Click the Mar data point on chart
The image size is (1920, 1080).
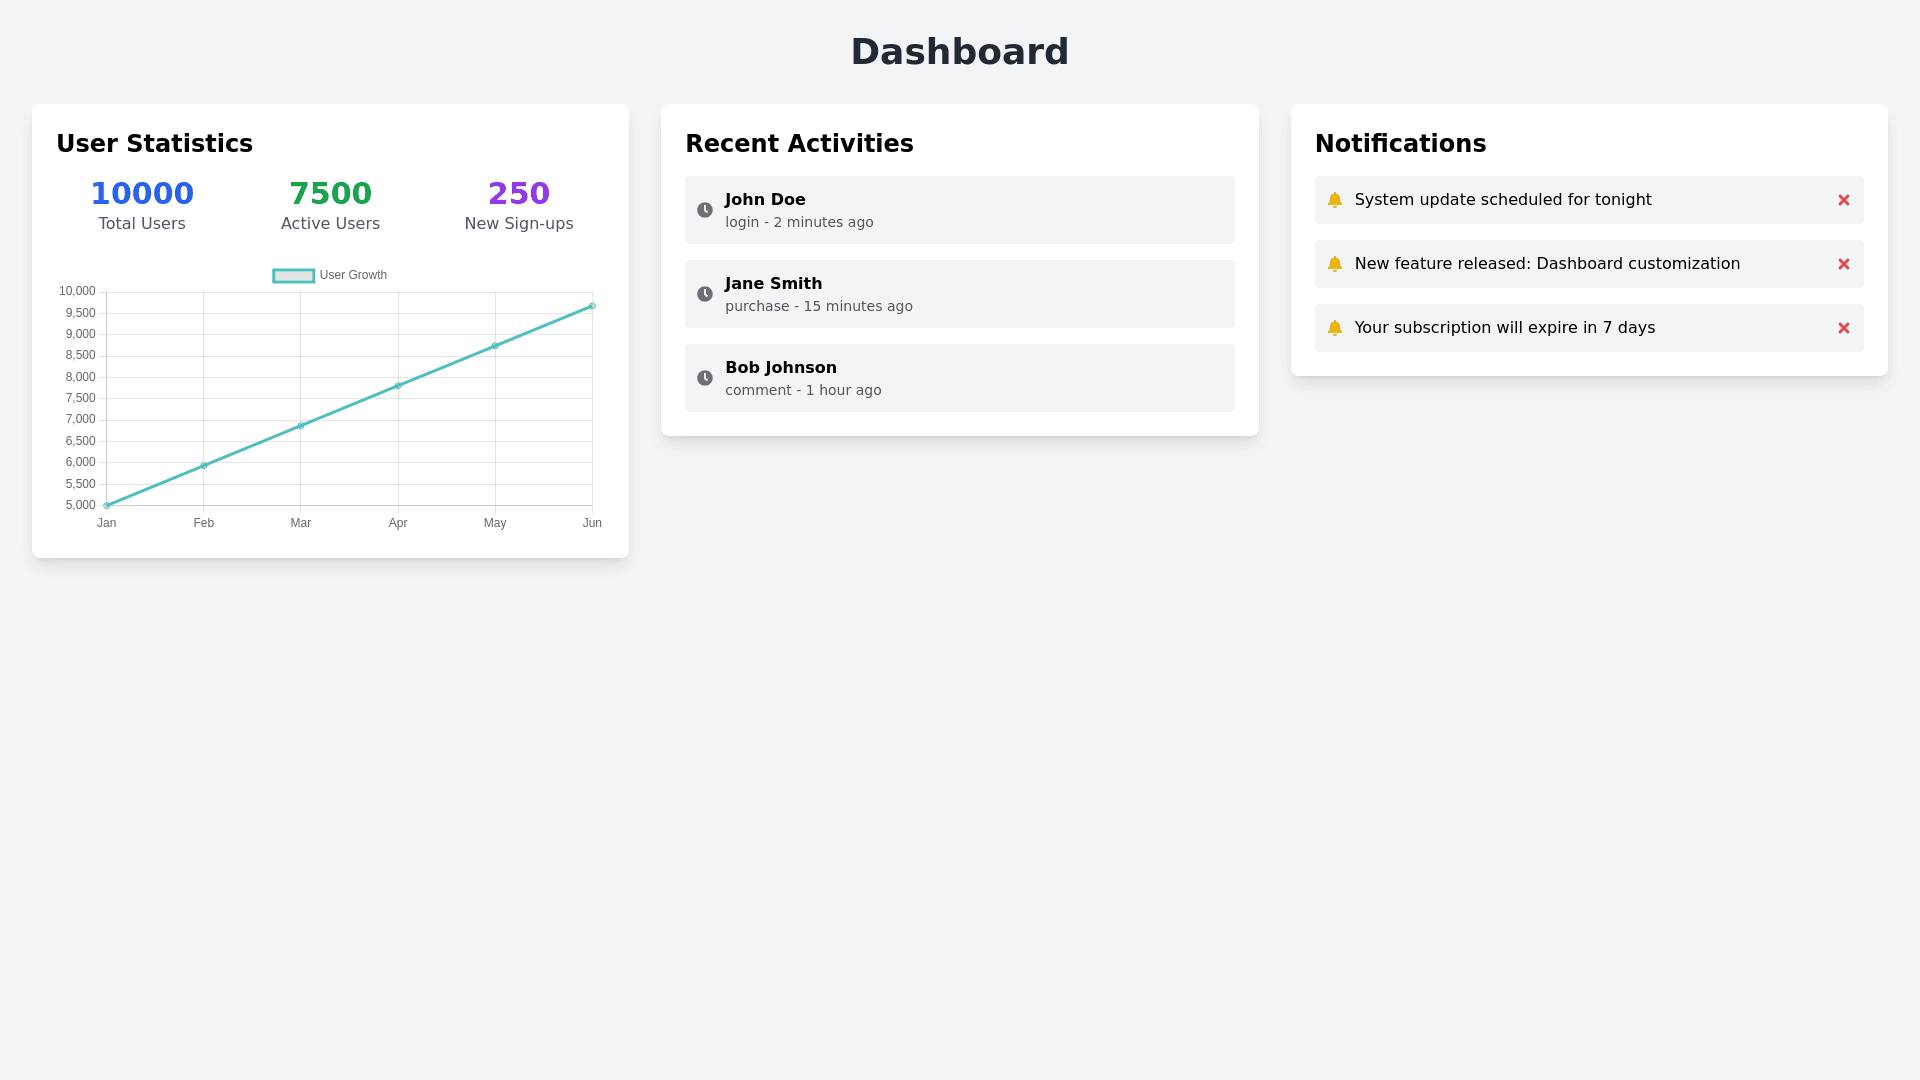(x=301, y=426)
